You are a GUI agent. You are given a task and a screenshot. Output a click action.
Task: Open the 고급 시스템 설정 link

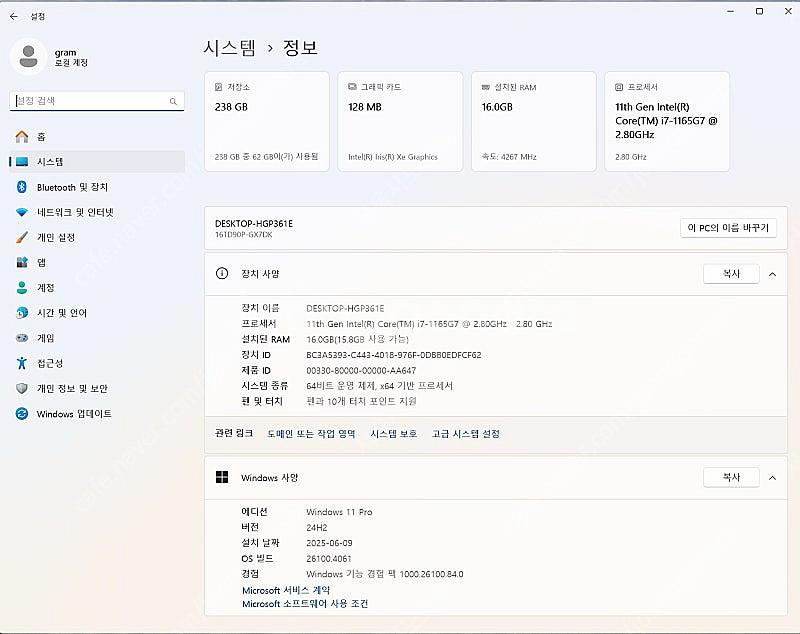(x=465, y=434)
